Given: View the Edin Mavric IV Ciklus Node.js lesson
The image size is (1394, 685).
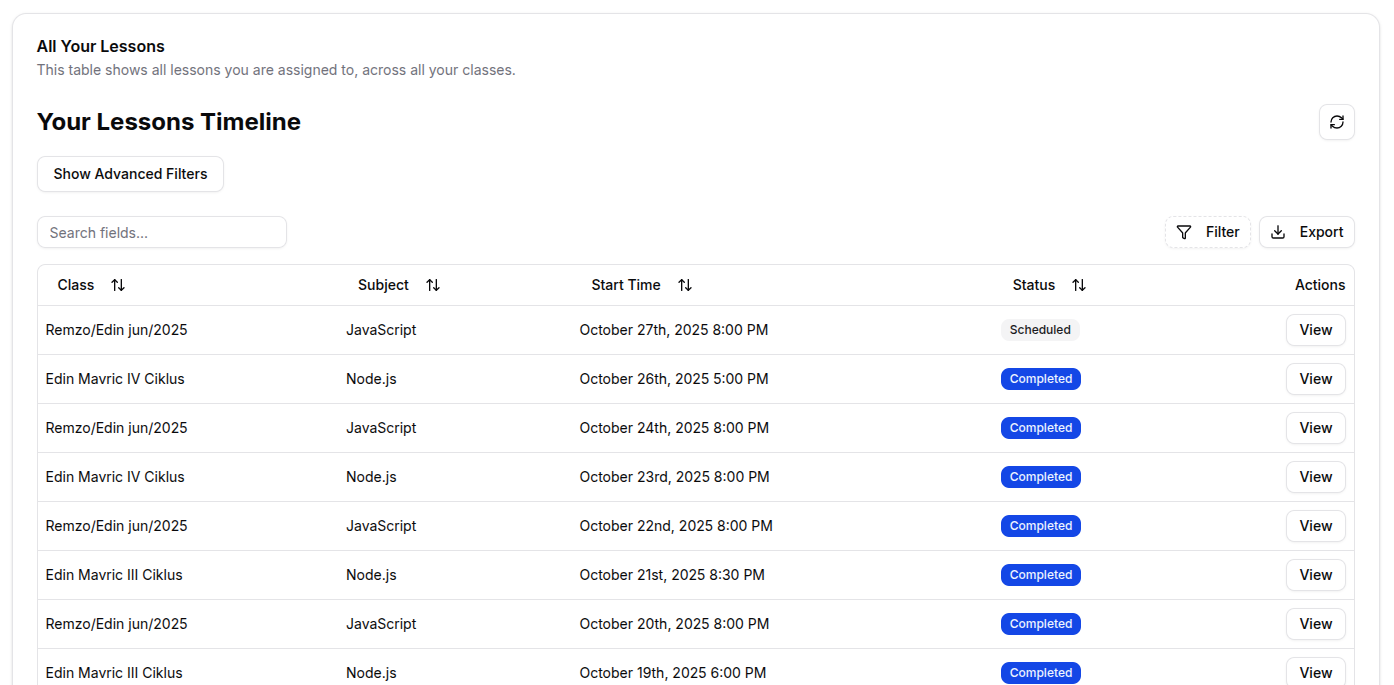Looking at the screenshot, I should click(x=1315, y=378).
